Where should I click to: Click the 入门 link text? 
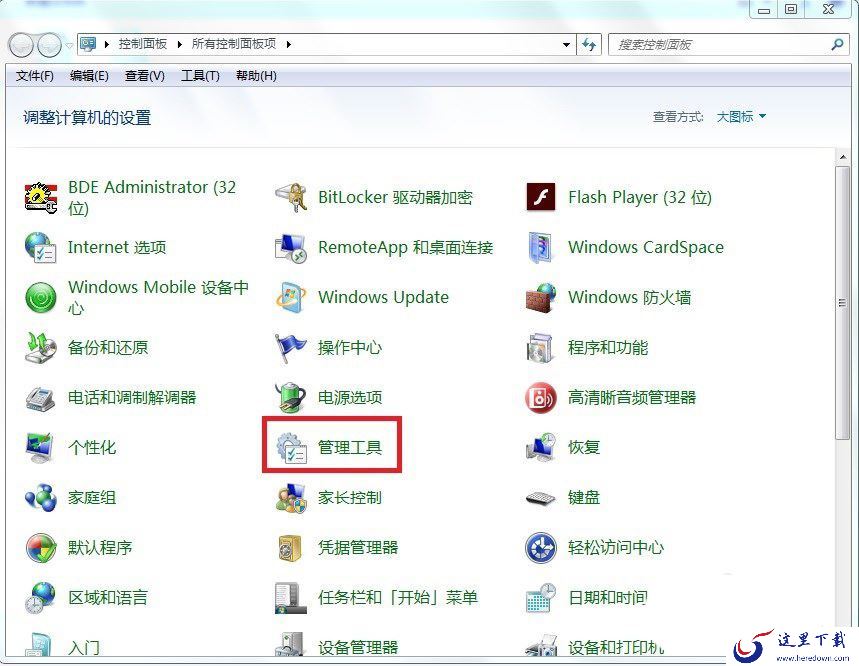[84, 647]
